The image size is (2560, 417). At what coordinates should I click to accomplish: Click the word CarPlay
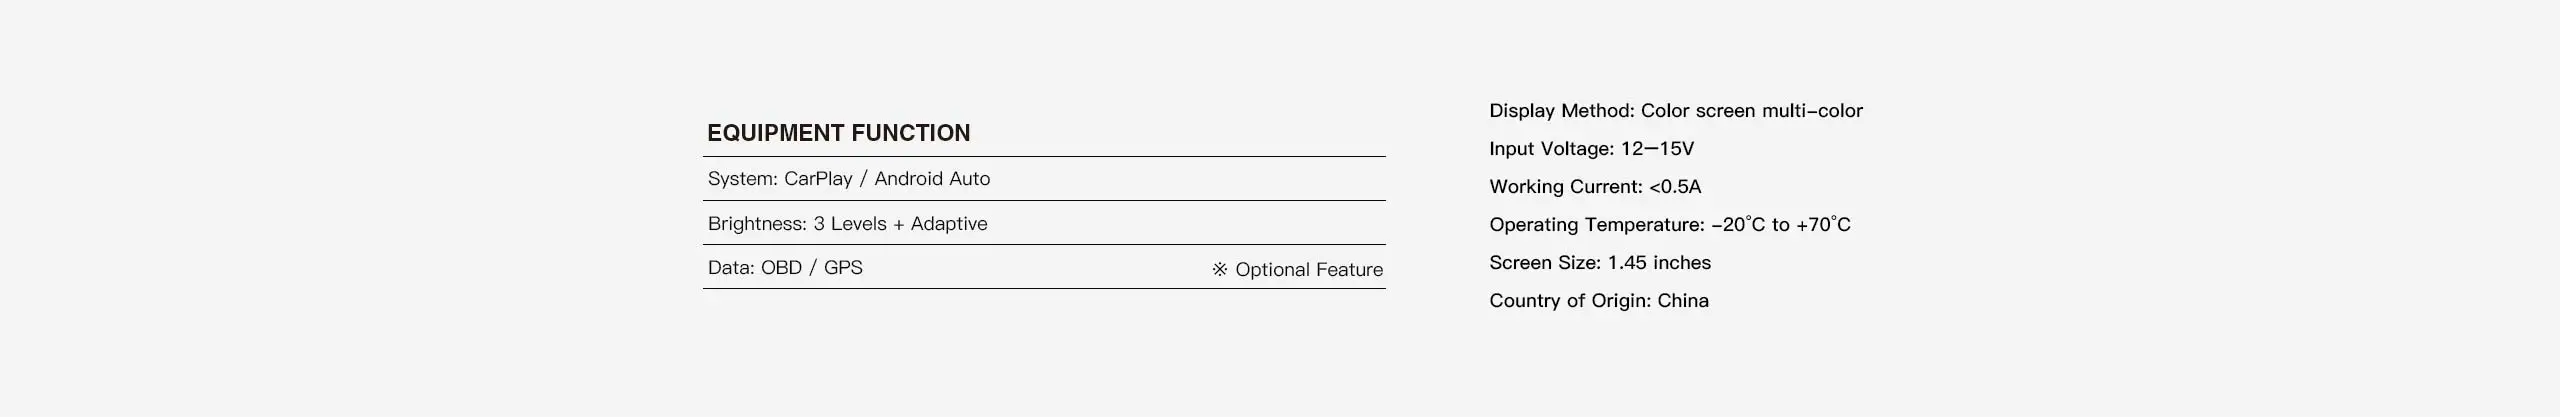pyautogui.click(x=818, y=179)
